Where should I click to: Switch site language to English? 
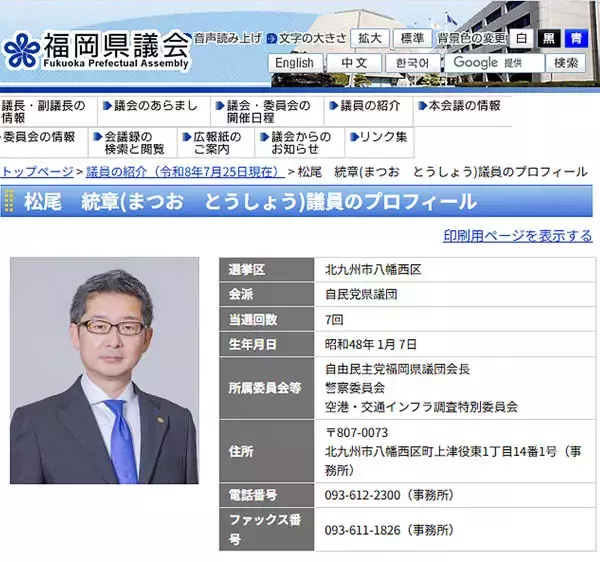pyautogui.click(x=294, y=63)
